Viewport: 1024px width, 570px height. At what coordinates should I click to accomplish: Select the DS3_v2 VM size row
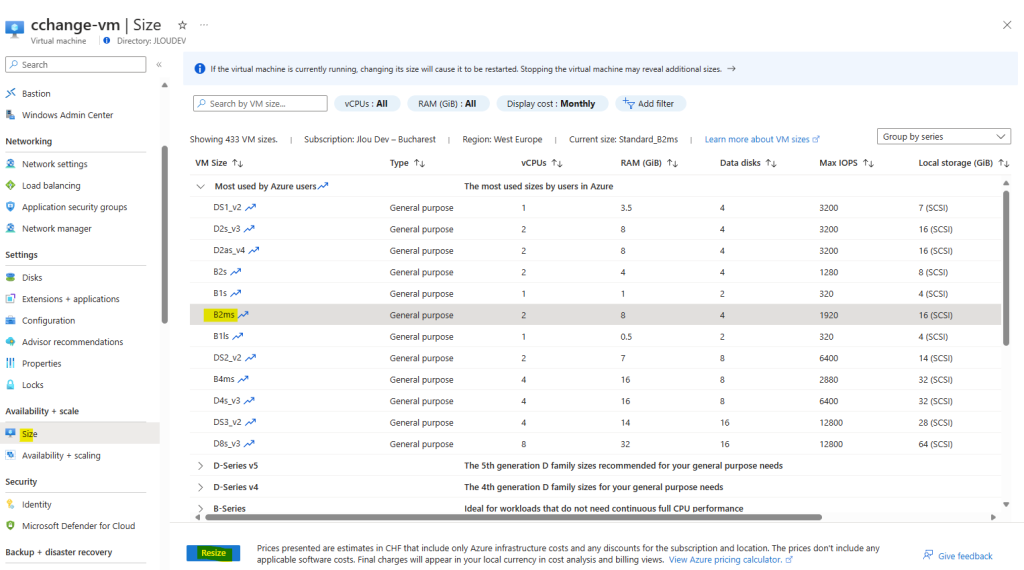(x=595, y=422)
